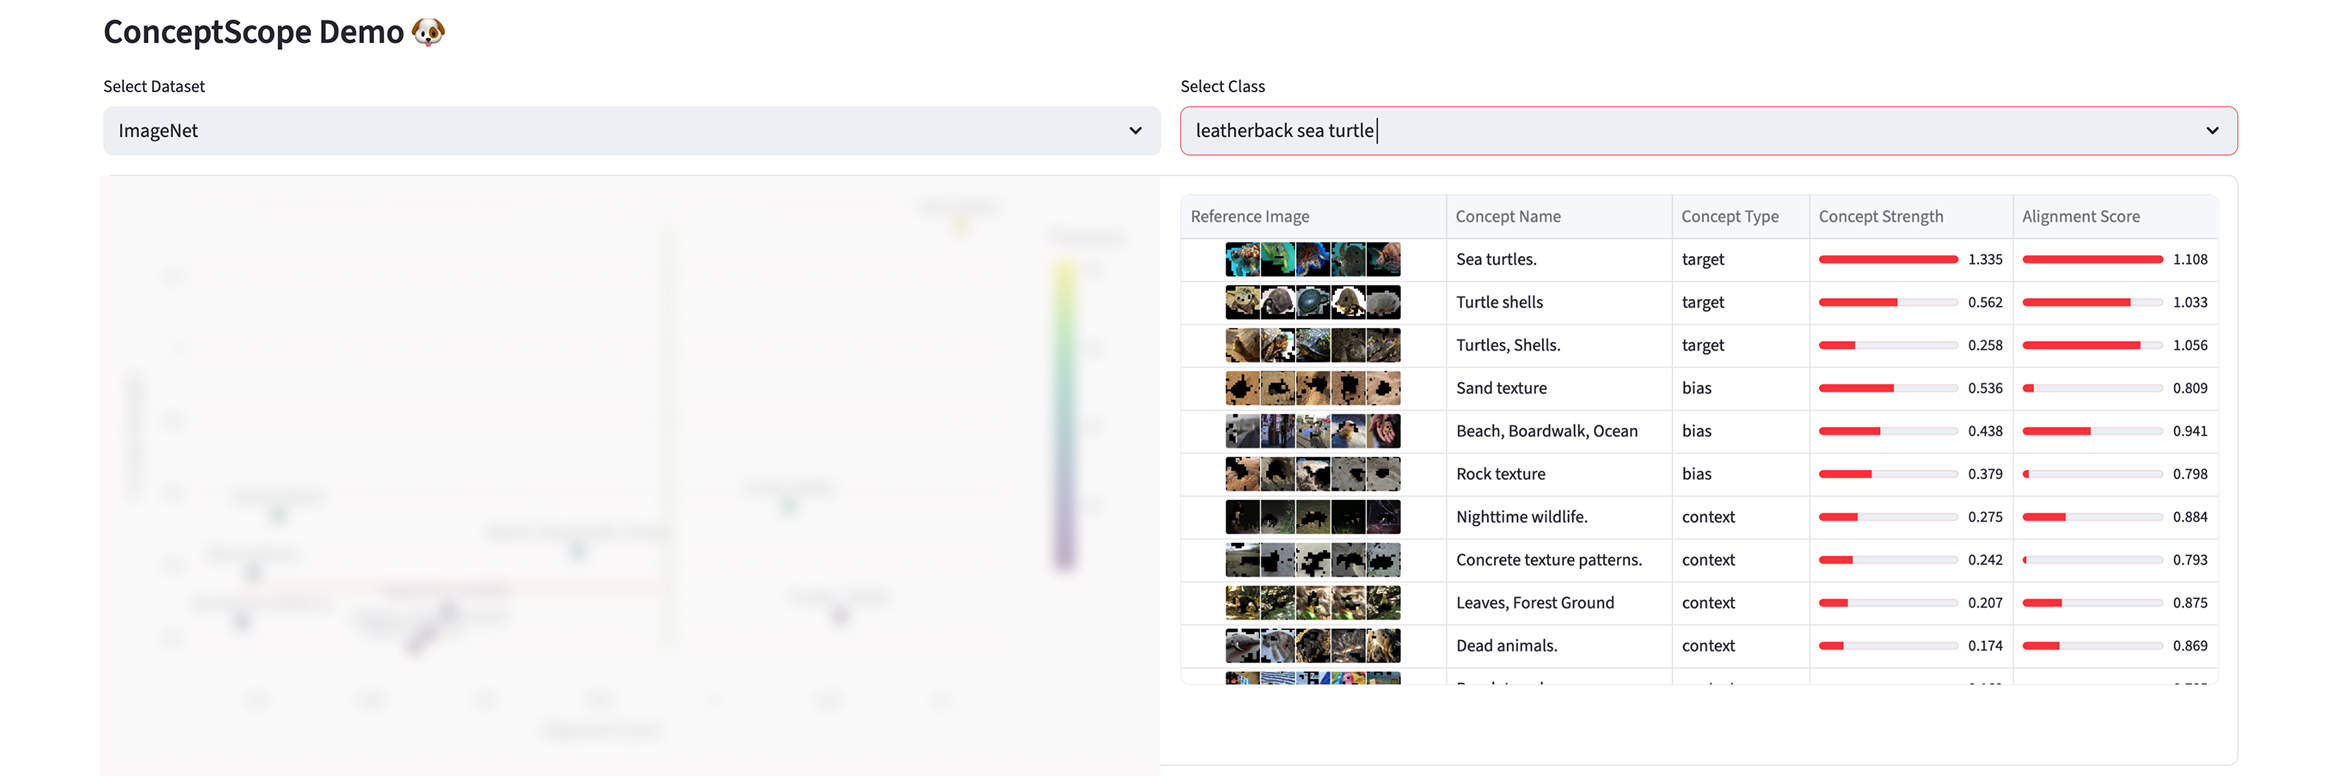Select the Sea turtles reference image thumbnails
Viewport: 2335px width, 776px height.
pyautogui.click(x=1312, y=258)
